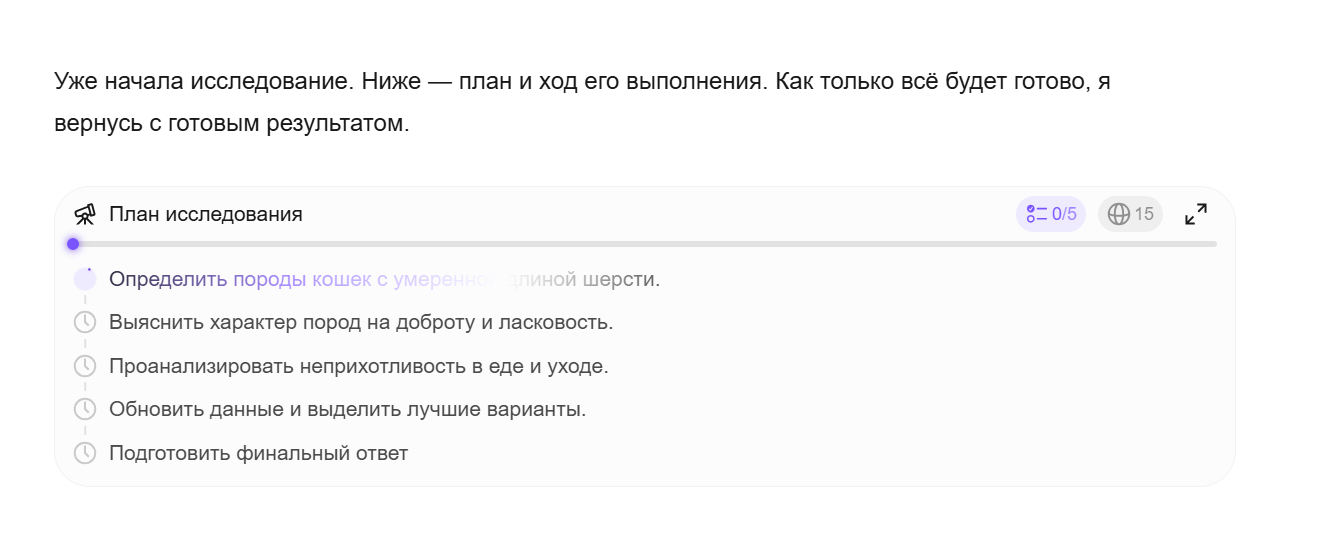This screenshot has height=547, width=1342.
Task: Click the План исследования panel title
Action: [x=205, y=215]
